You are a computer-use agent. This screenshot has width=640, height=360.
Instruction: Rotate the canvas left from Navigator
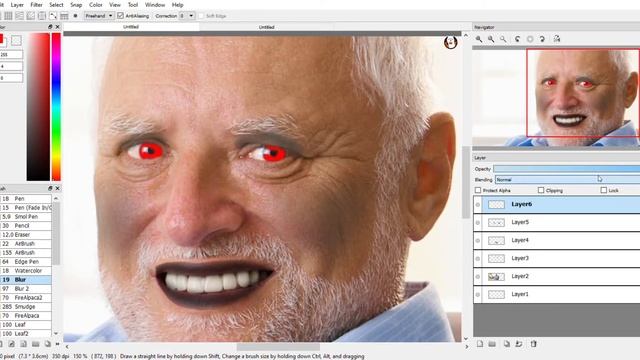(518, 39)
